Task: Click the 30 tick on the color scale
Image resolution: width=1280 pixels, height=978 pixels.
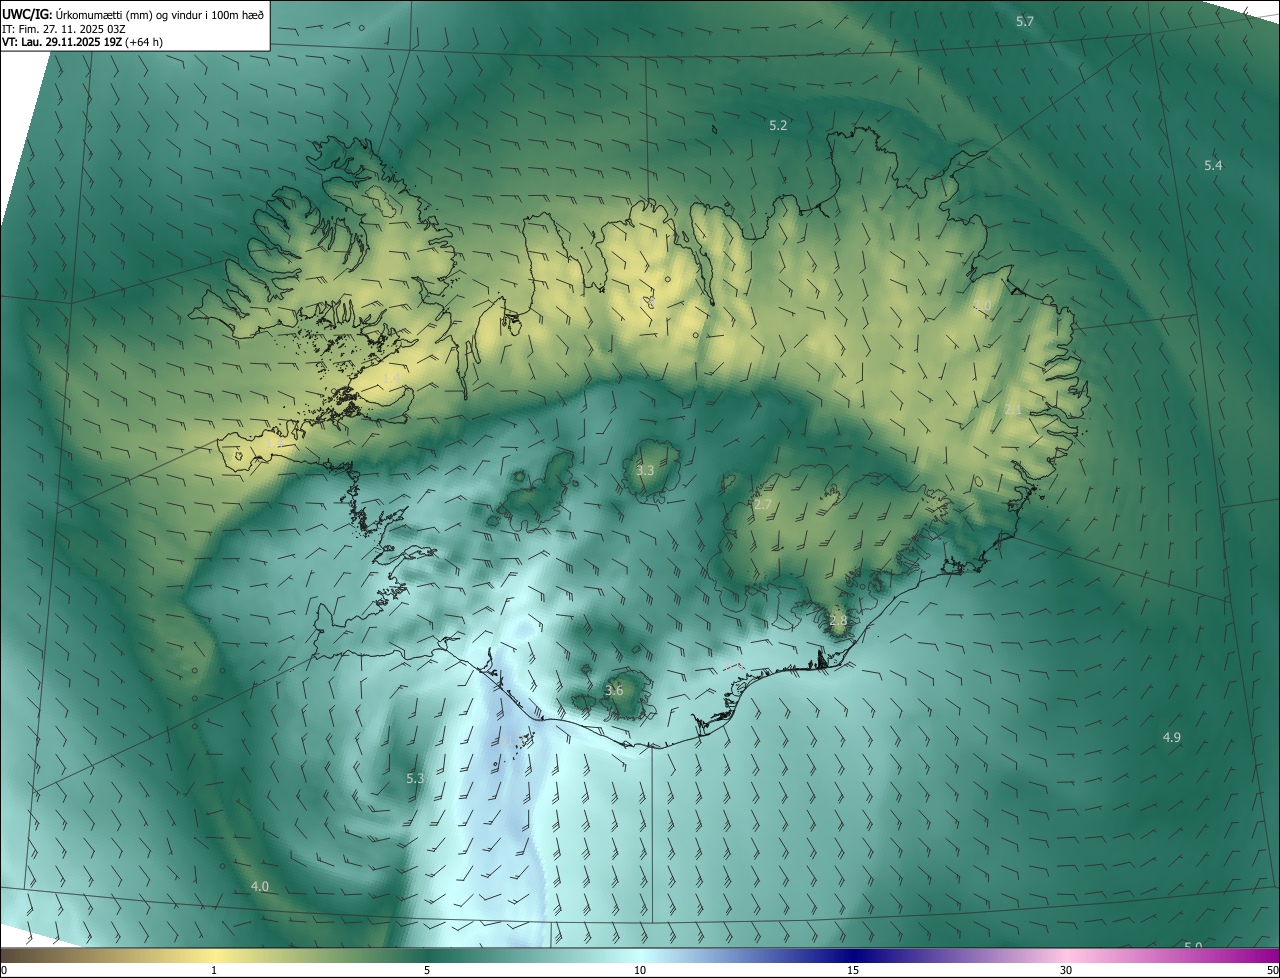Action: coord(1066,970)
